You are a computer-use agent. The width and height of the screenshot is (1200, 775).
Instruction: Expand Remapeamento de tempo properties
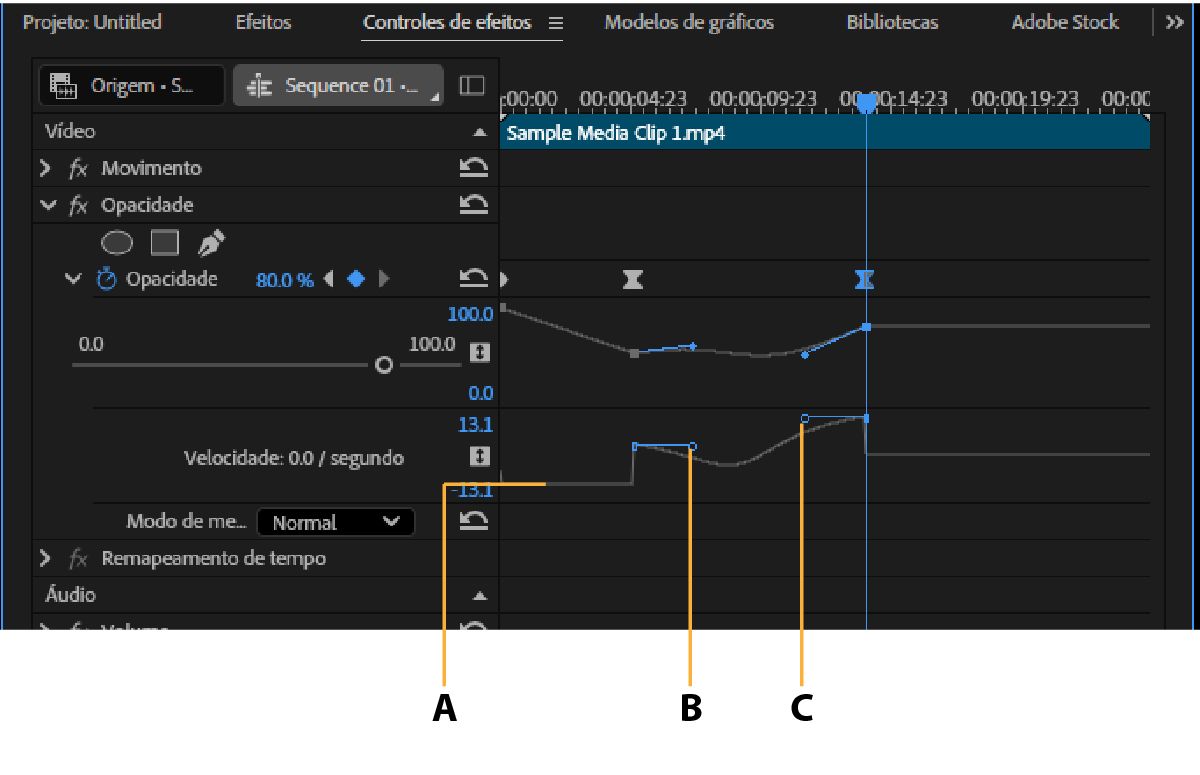coord(45,558)
